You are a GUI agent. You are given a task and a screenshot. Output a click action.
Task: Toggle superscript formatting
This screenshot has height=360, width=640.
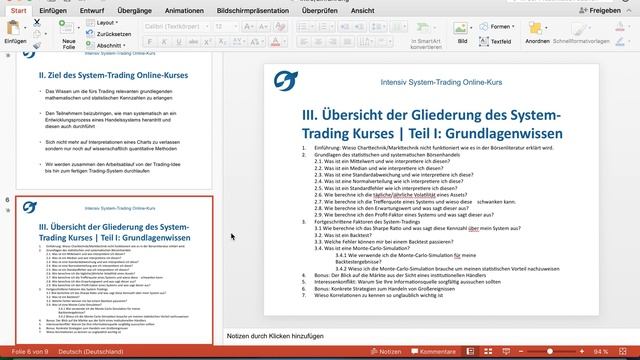[207, 42]
